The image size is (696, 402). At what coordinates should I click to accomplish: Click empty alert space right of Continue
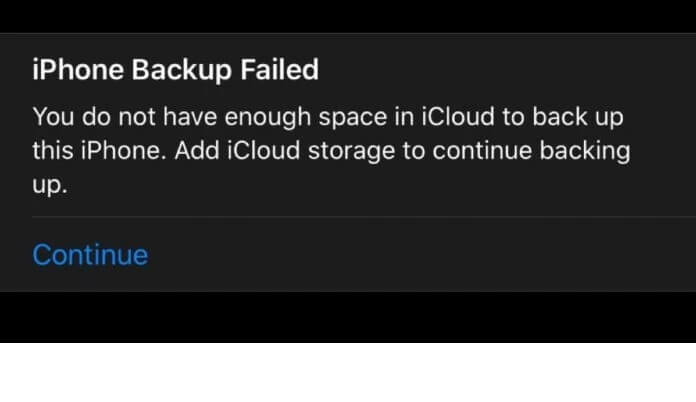click(420, 255)
